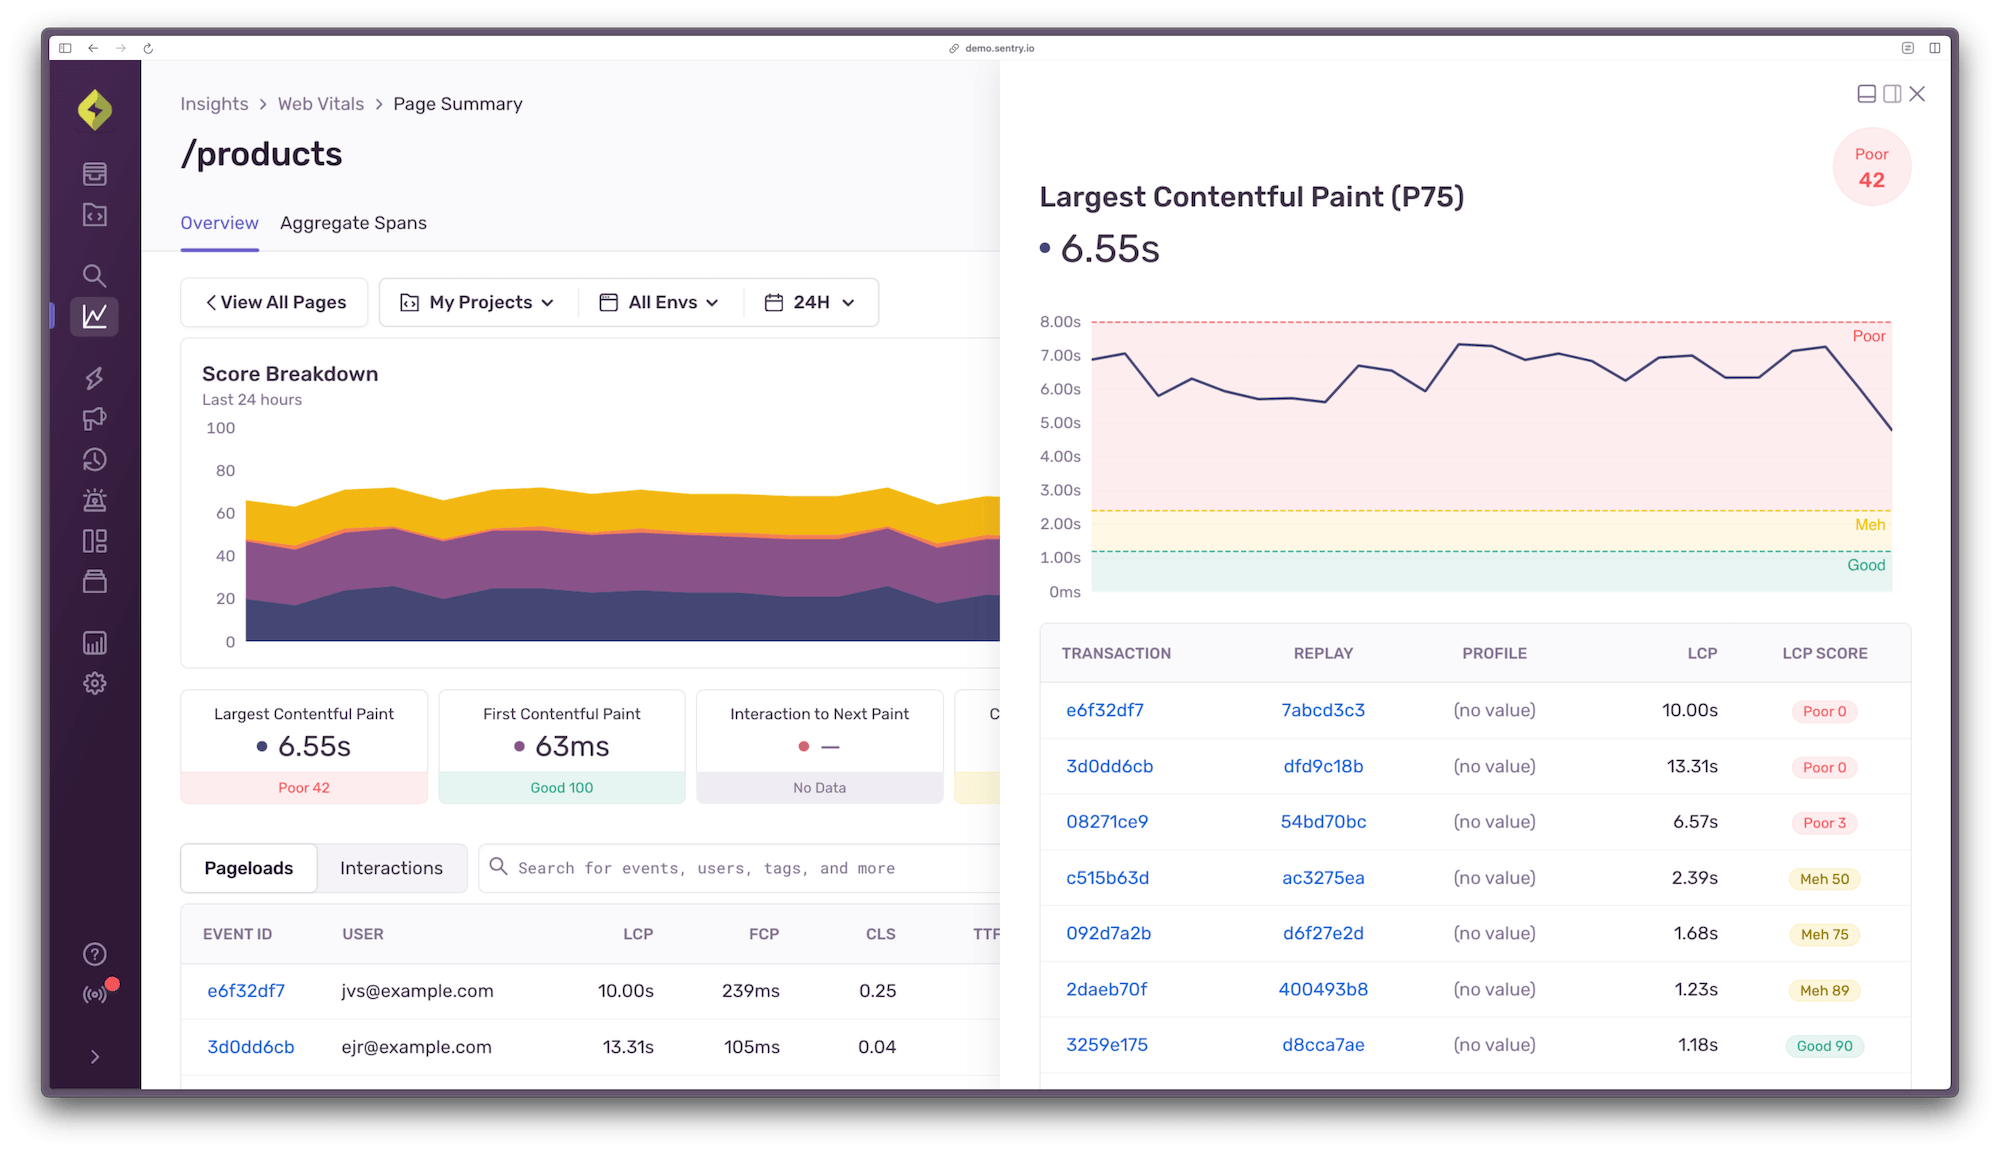Open replay d6f27e2d
2000x1152 pixels.
pos(1323,933)
